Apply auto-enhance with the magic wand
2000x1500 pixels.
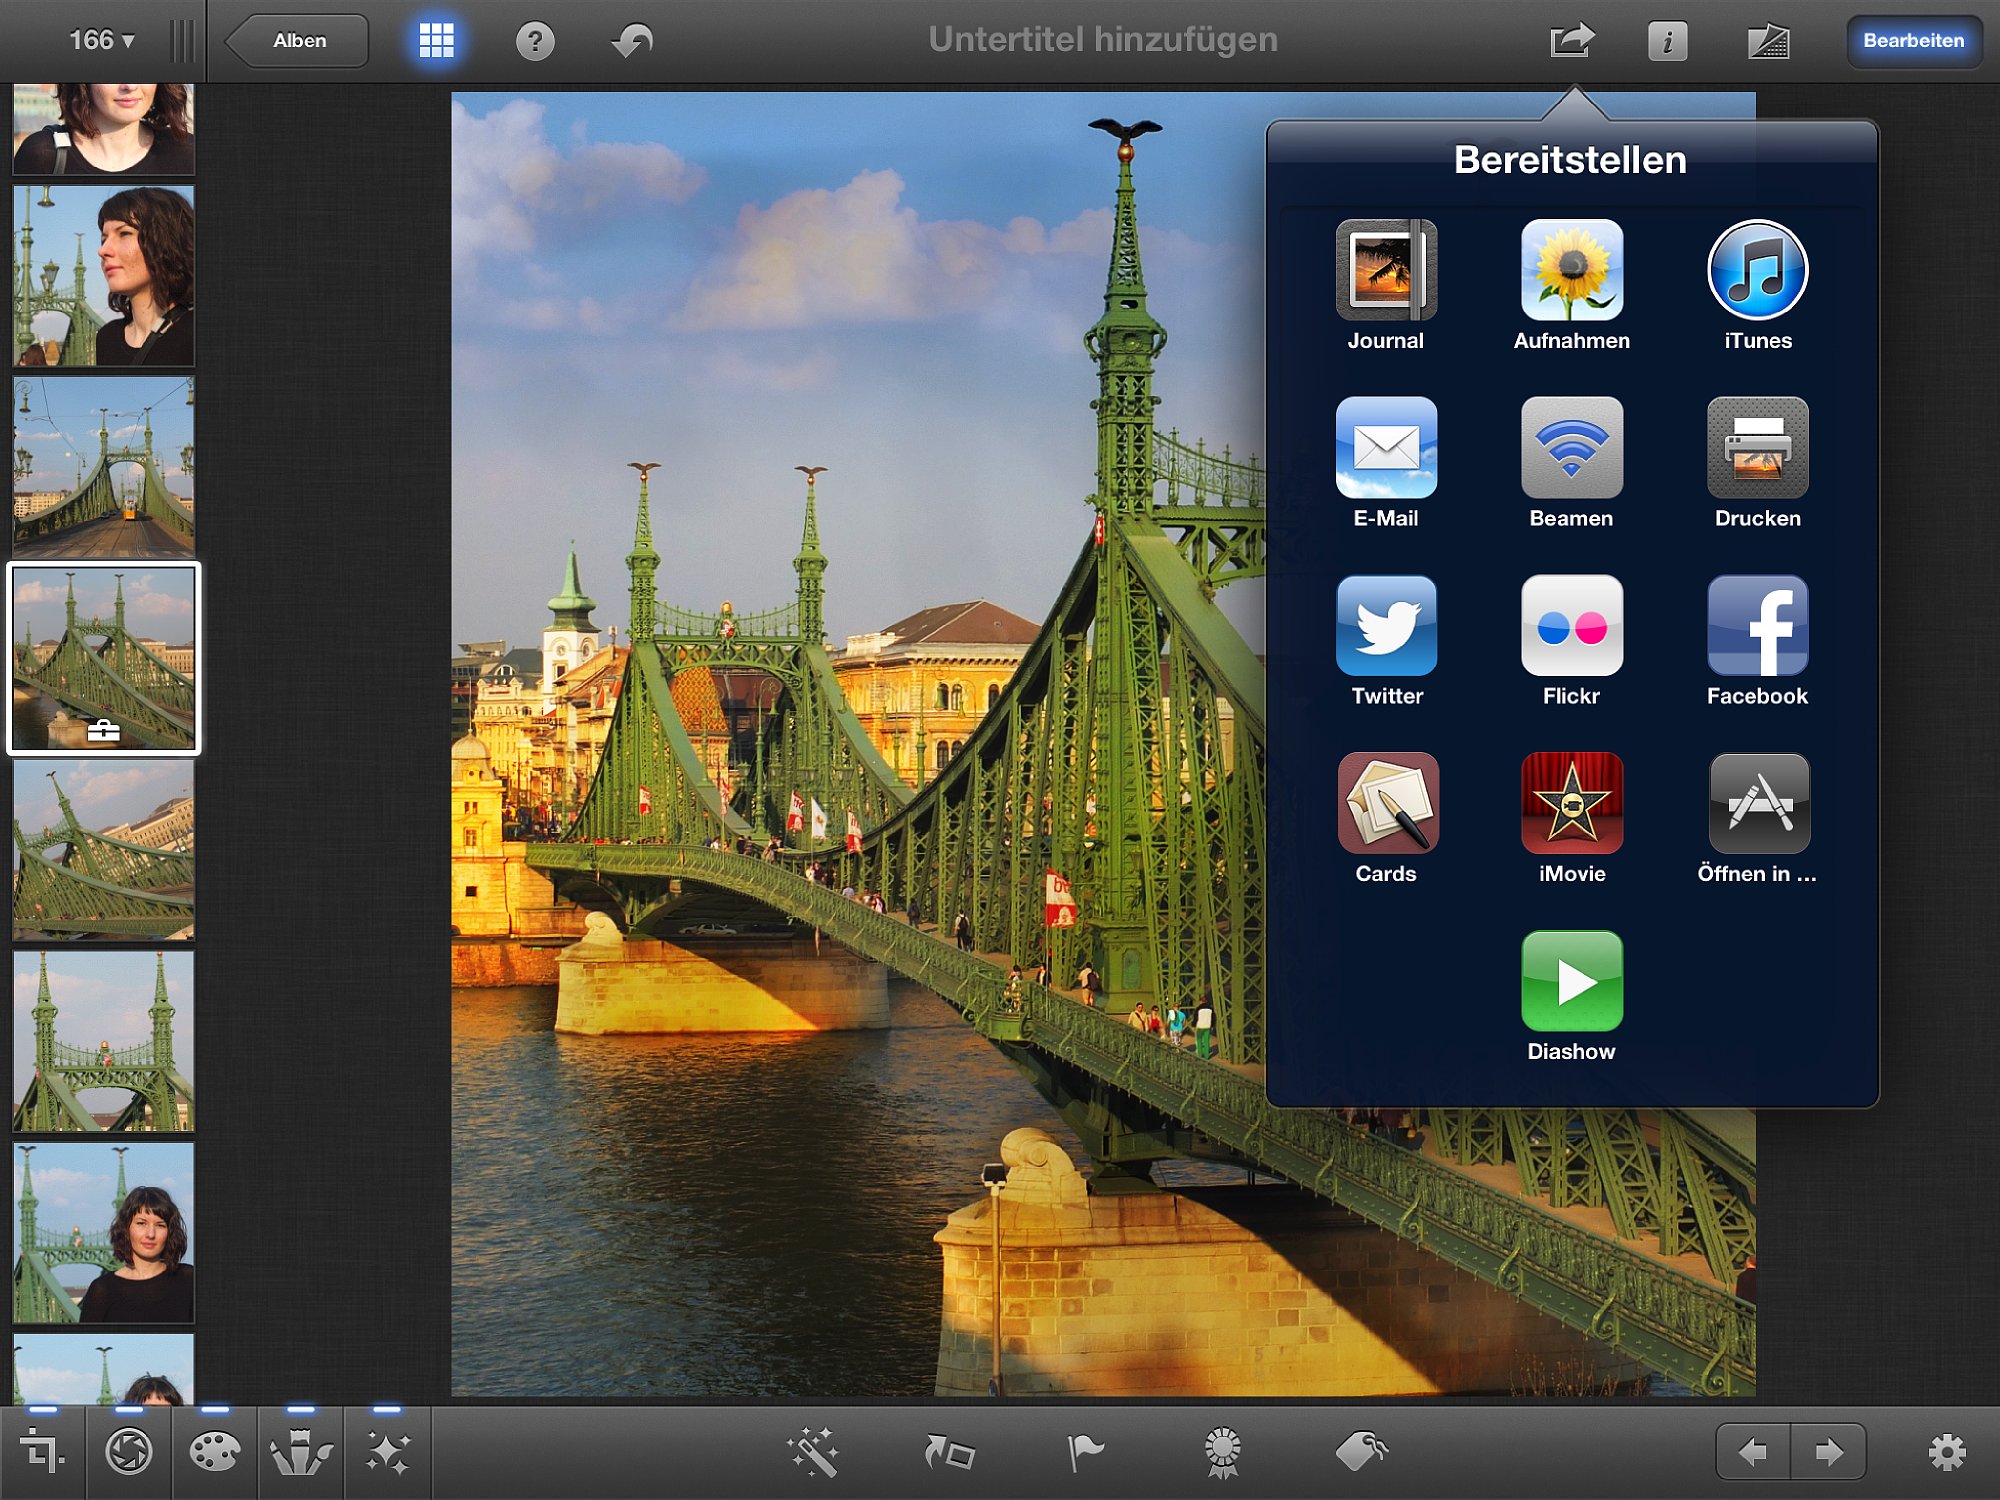point(812,1452)
